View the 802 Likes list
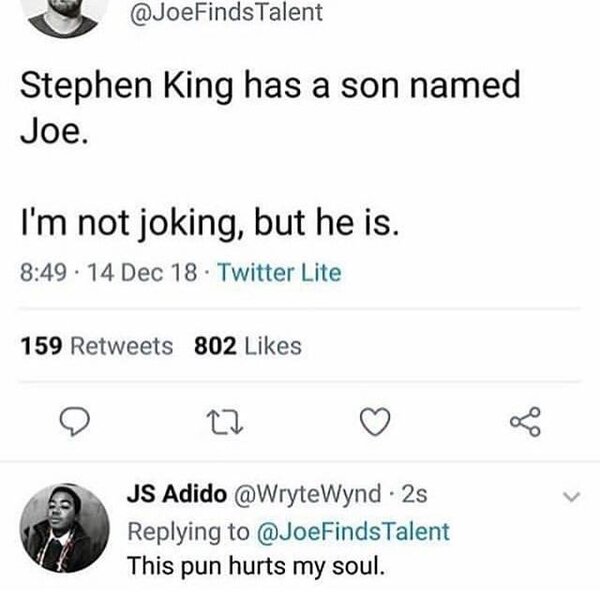This screenshot has height=598, width=600. click(x=247, y=346)
